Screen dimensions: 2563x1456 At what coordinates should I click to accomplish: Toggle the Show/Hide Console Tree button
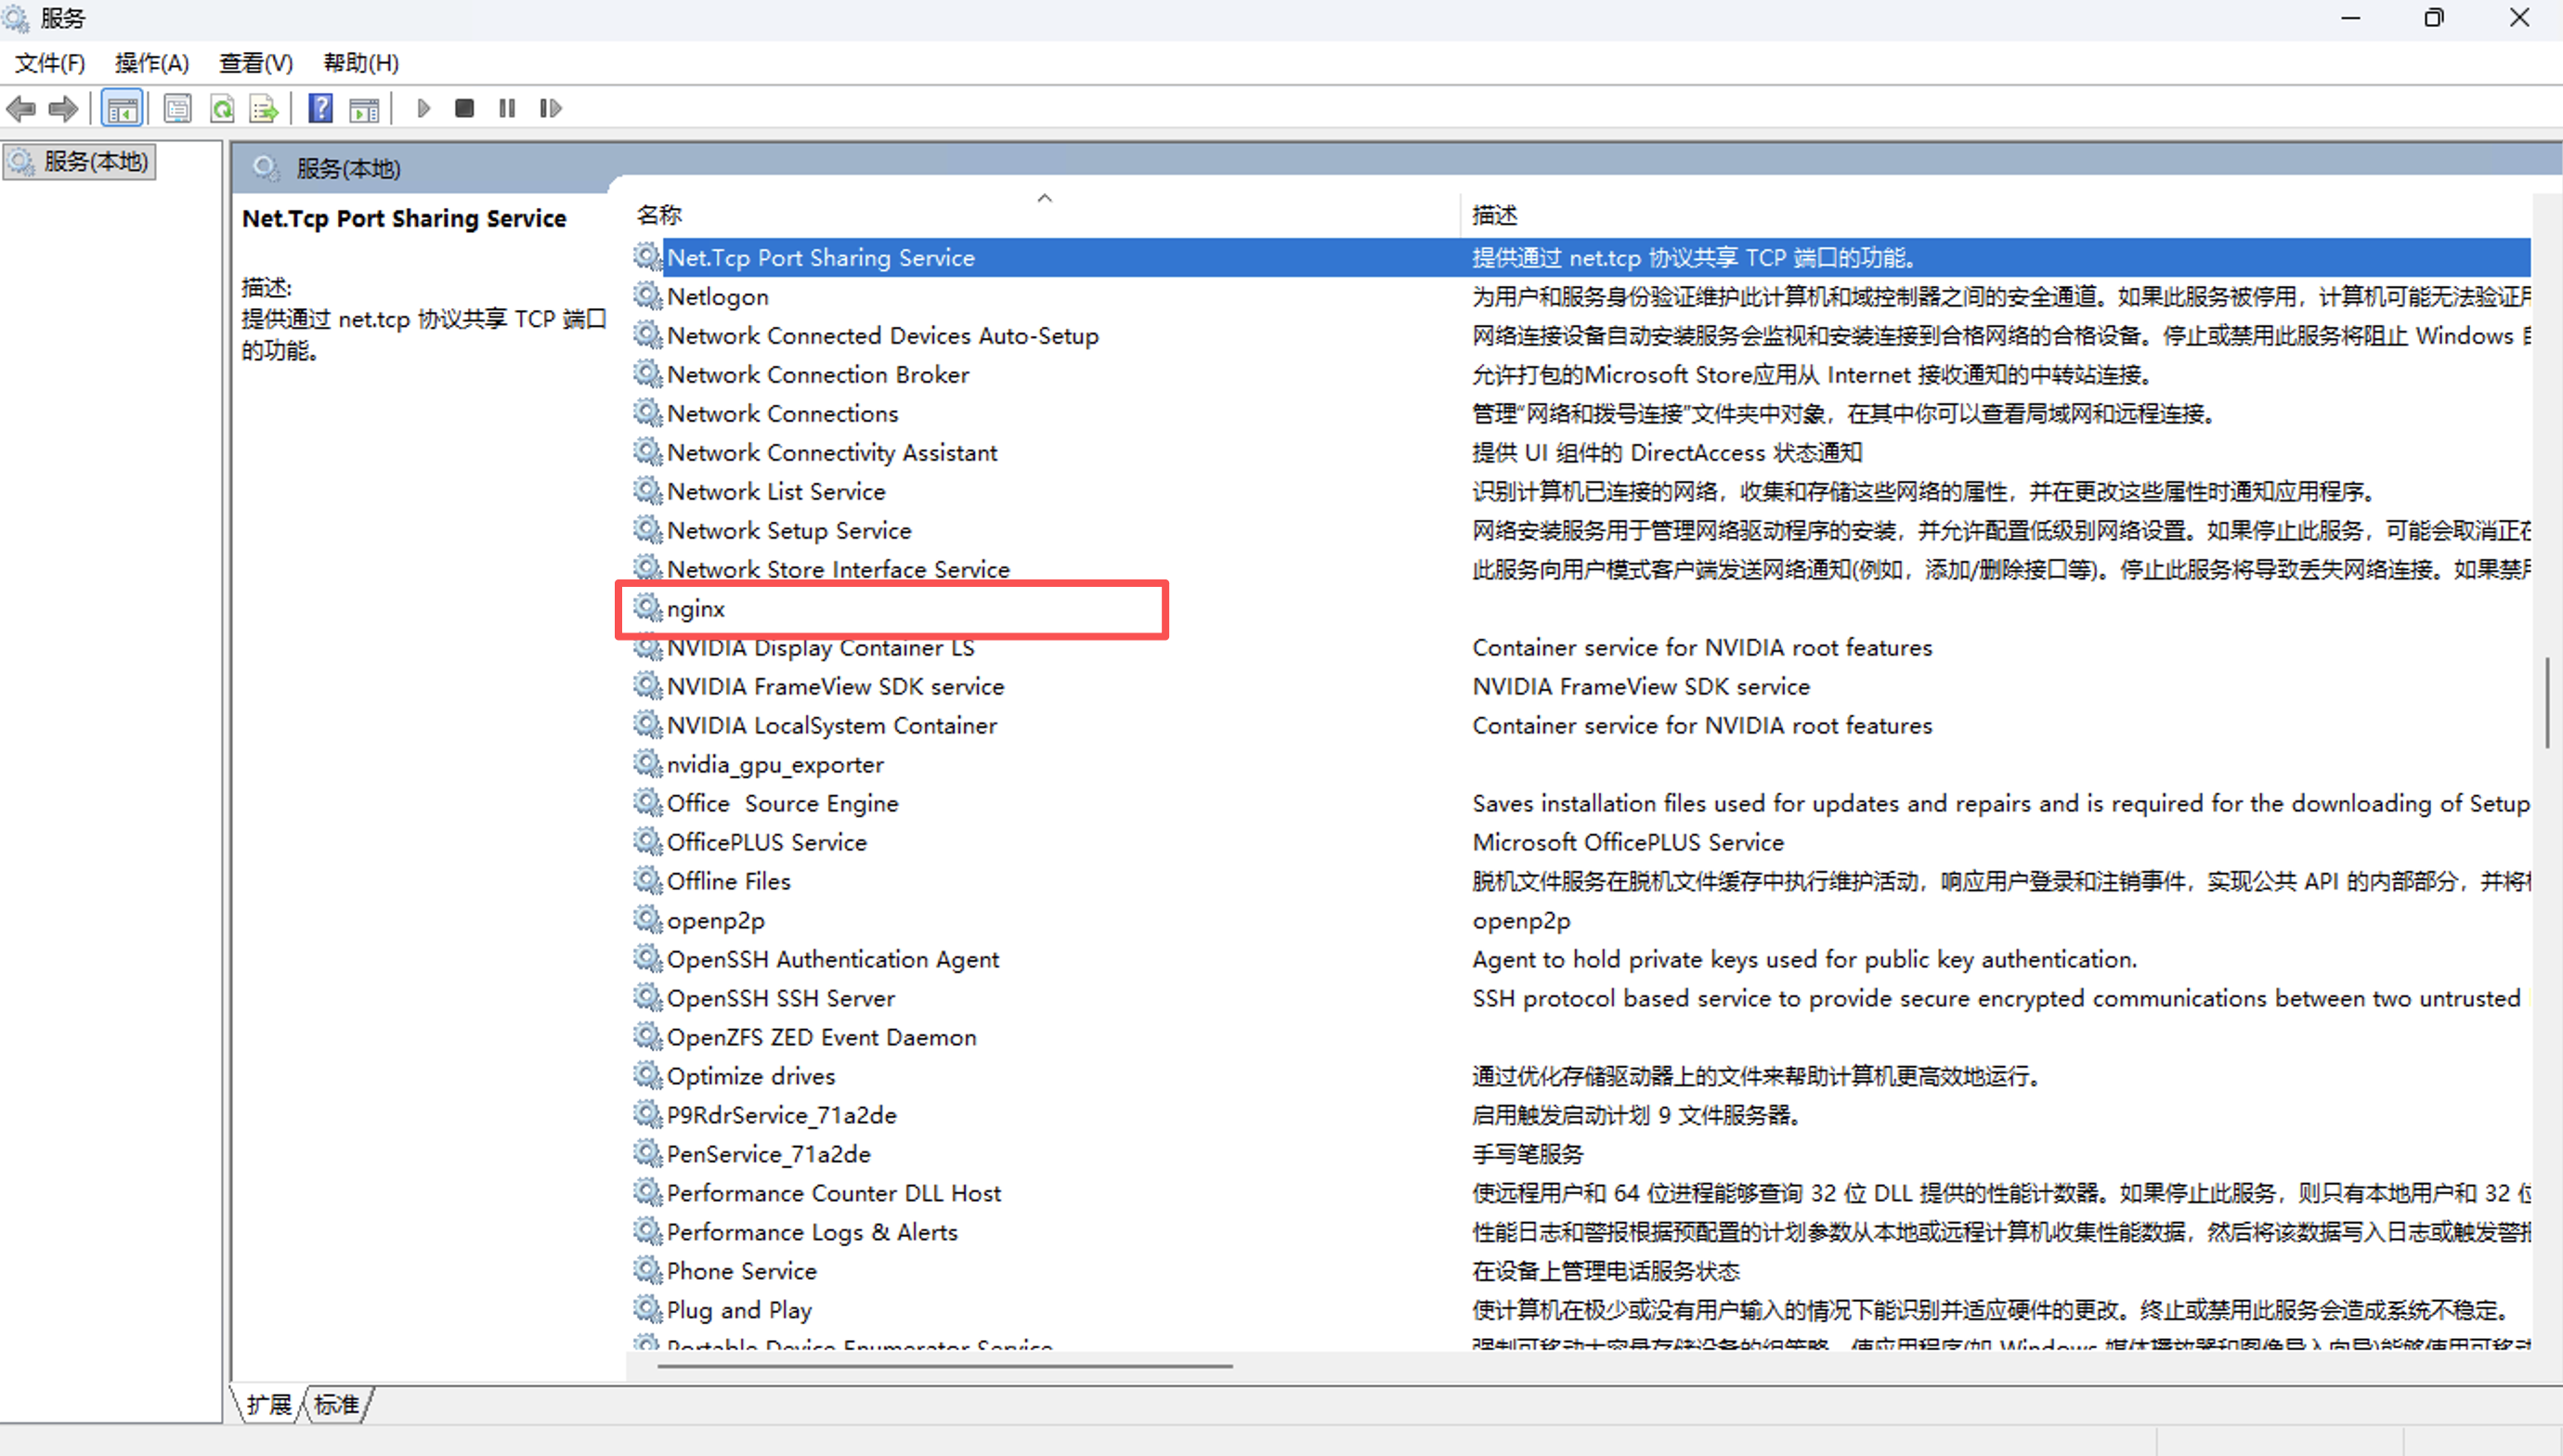coord(122,108)
